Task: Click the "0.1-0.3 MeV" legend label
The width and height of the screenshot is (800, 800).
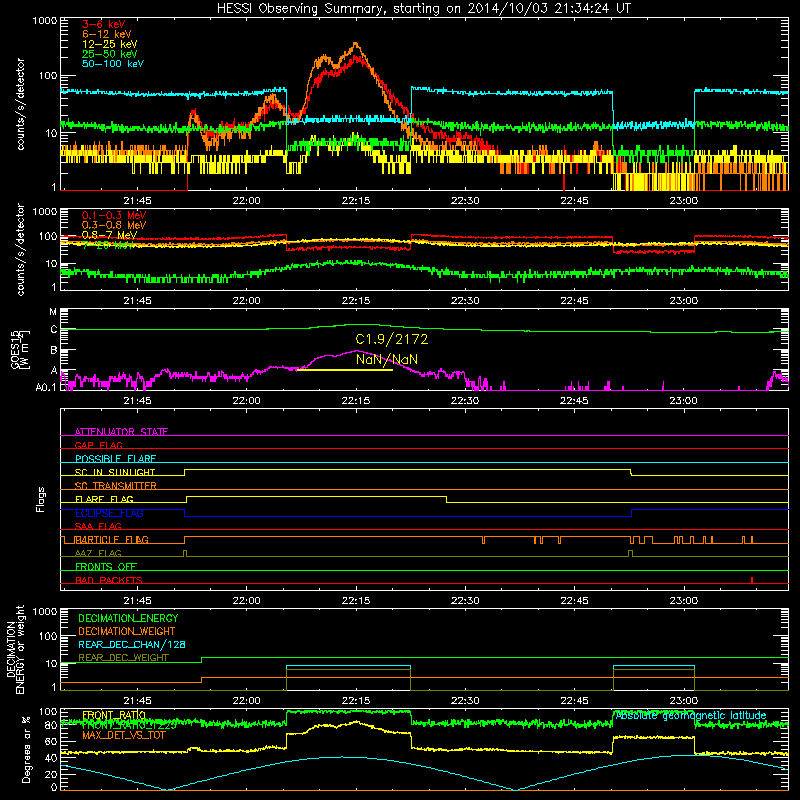Action: pos(114,215)
